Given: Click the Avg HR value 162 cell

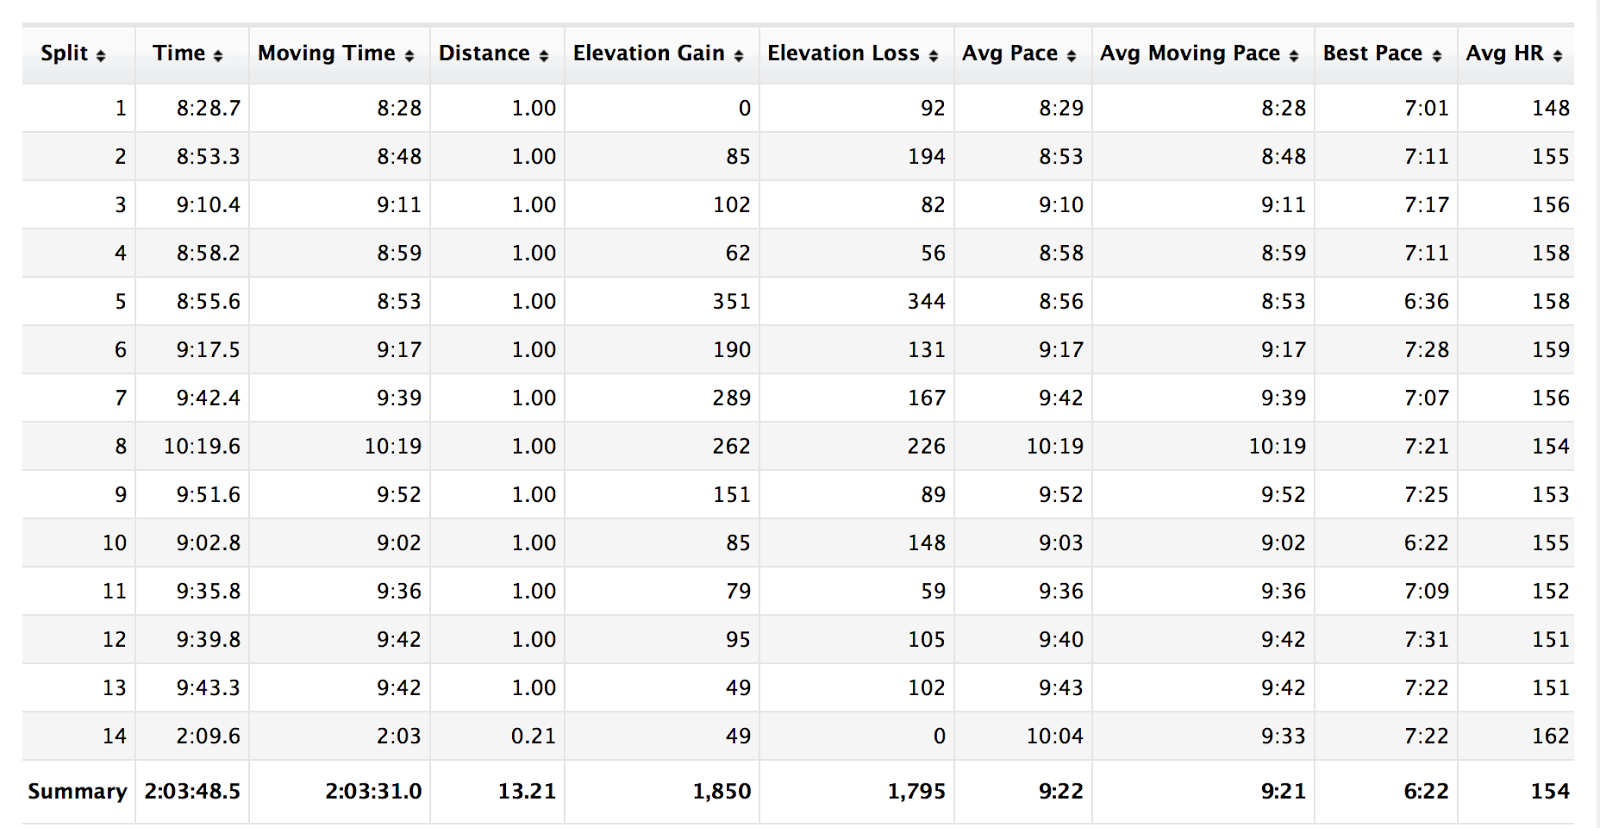Looking at the screenshot, I should click(x=1551, y=736).
